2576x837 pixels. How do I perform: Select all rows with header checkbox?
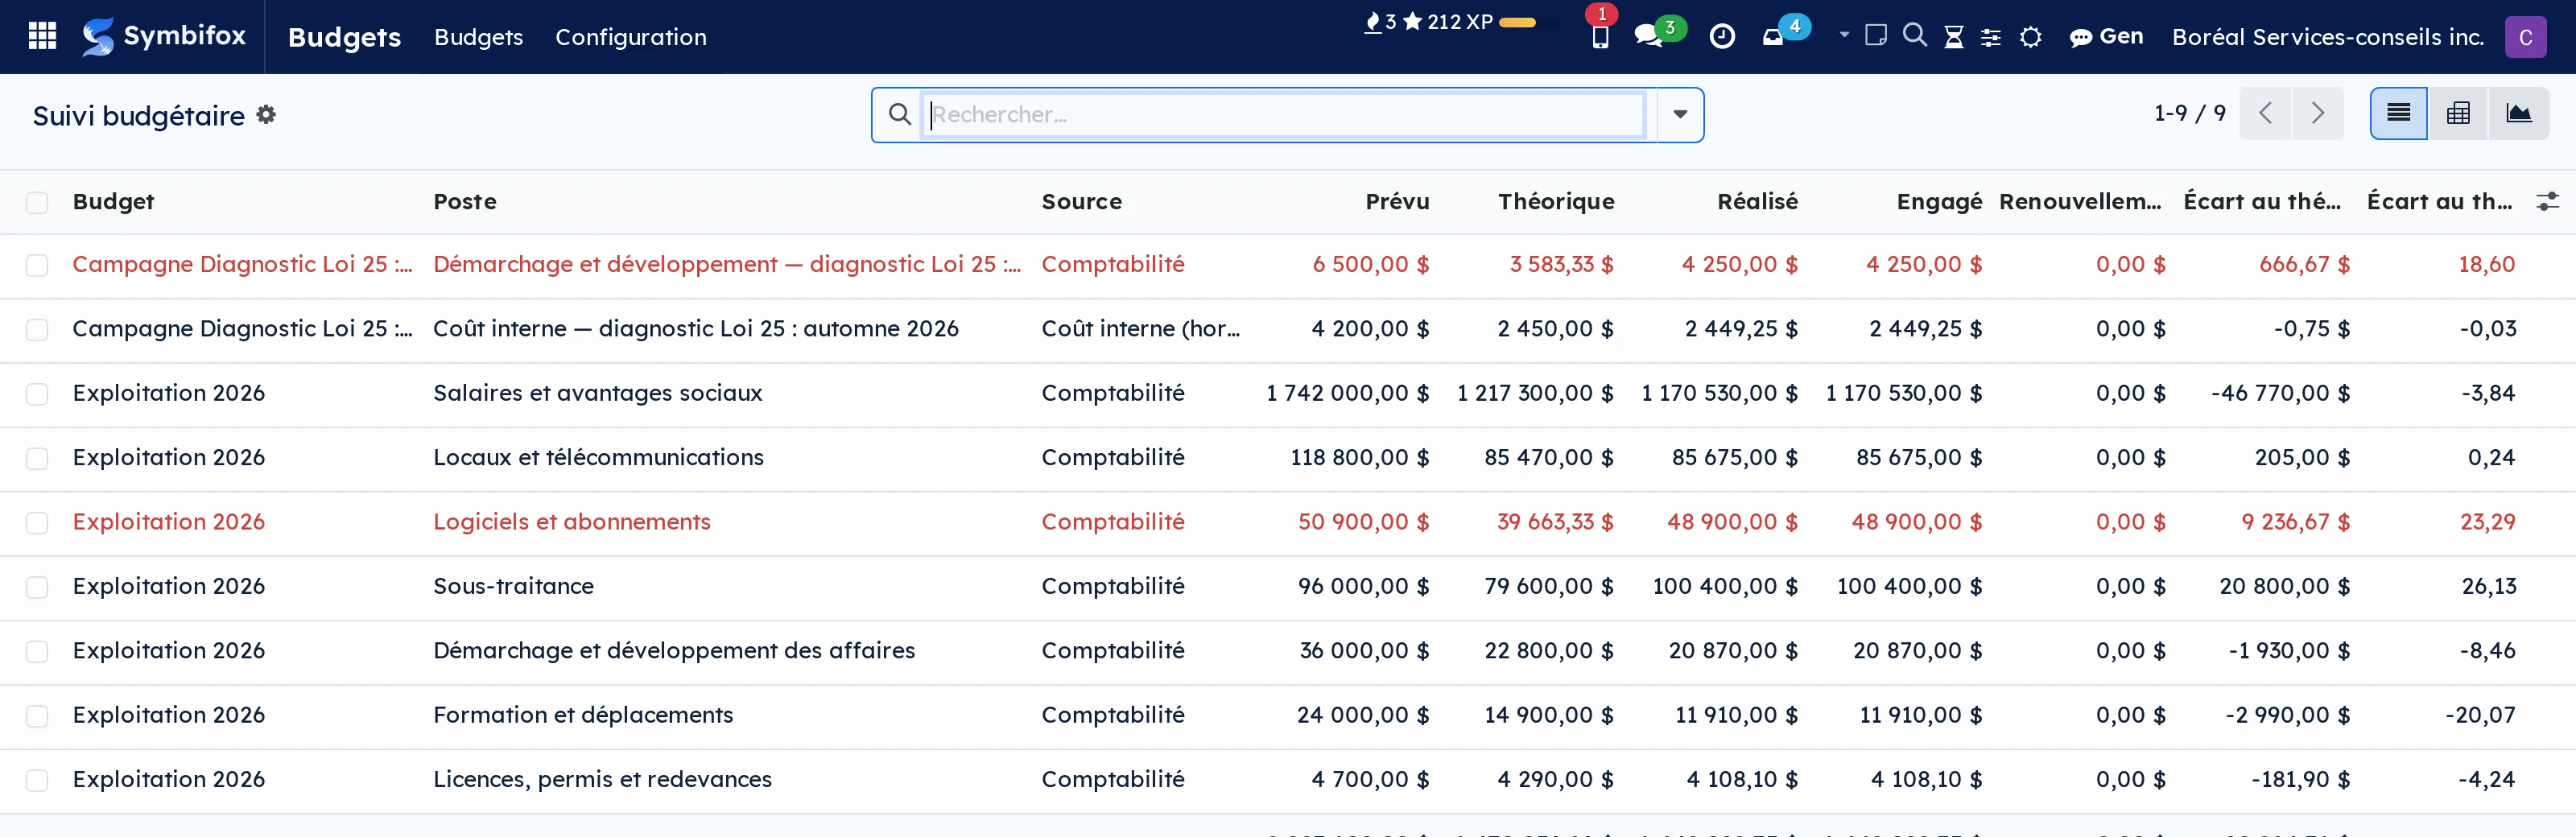coord(37,202)
